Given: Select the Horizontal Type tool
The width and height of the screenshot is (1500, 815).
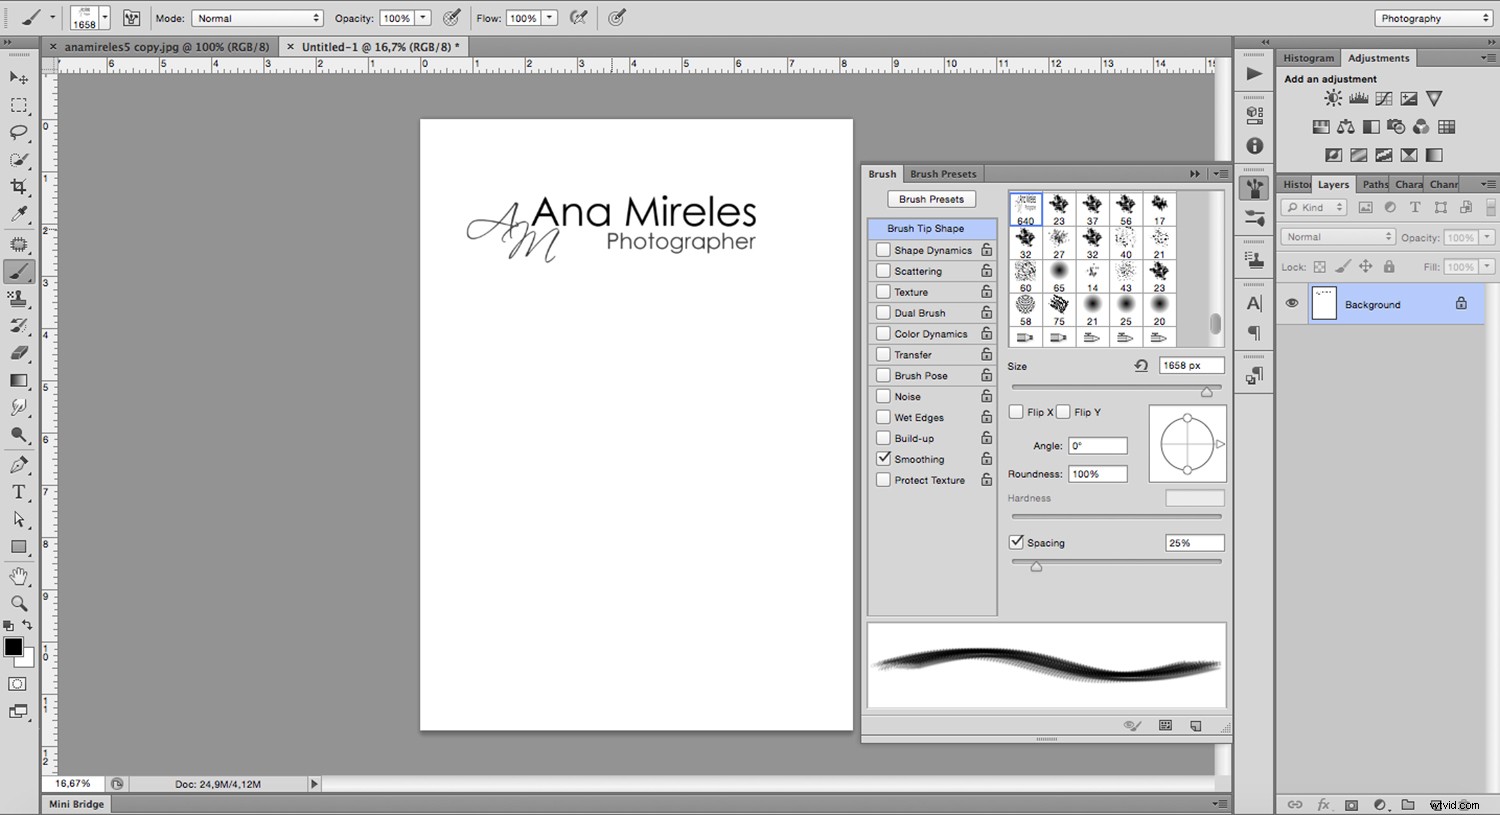Looking at the screenshot, I should pyautogui.click(x=18, y=491).
